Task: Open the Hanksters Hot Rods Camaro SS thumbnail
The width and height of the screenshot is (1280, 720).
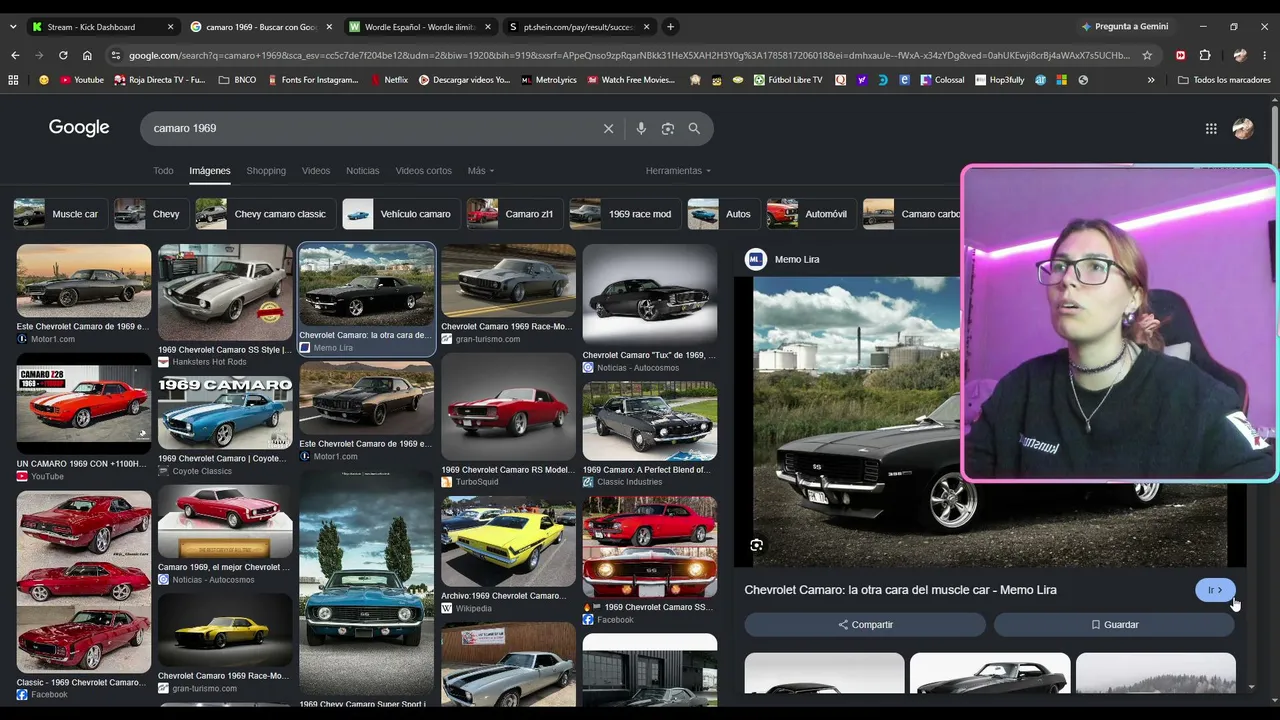Action: click(225, 293)
